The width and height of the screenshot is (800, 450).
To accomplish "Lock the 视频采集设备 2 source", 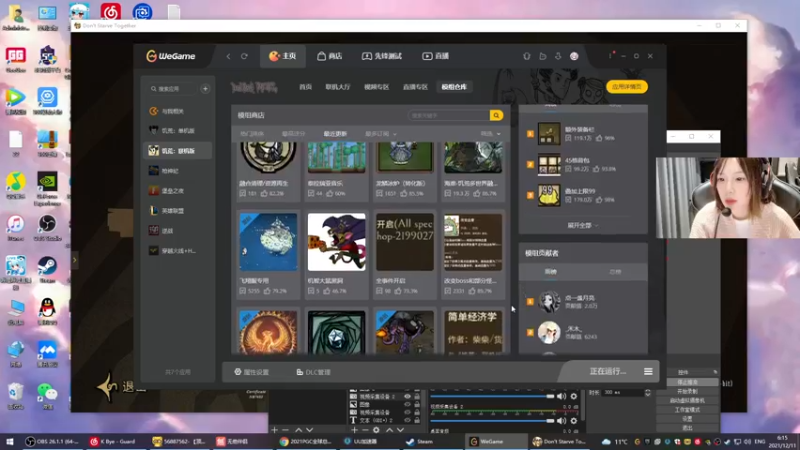I will (x=417, y=396).
